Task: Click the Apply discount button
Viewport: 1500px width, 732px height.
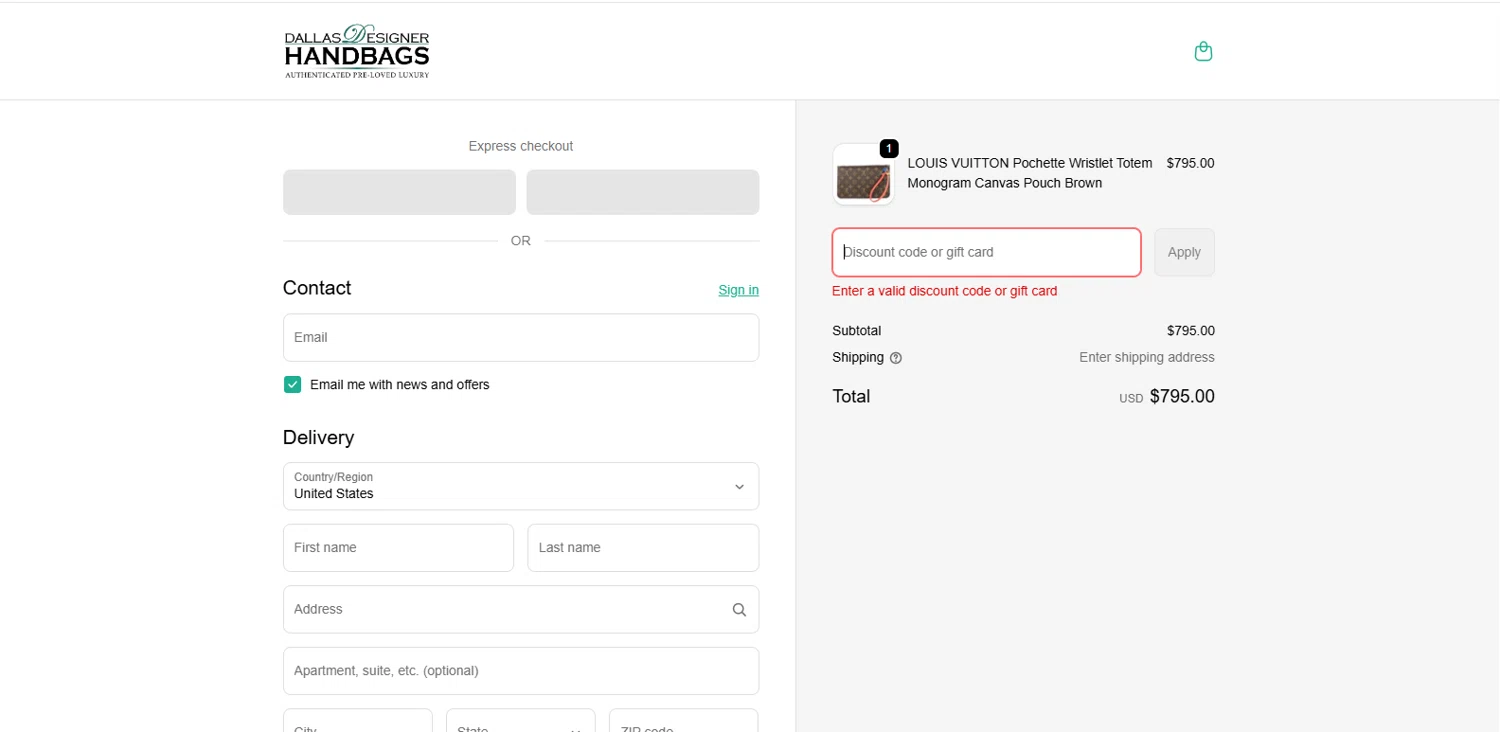Action: [x=1184, y=252]
